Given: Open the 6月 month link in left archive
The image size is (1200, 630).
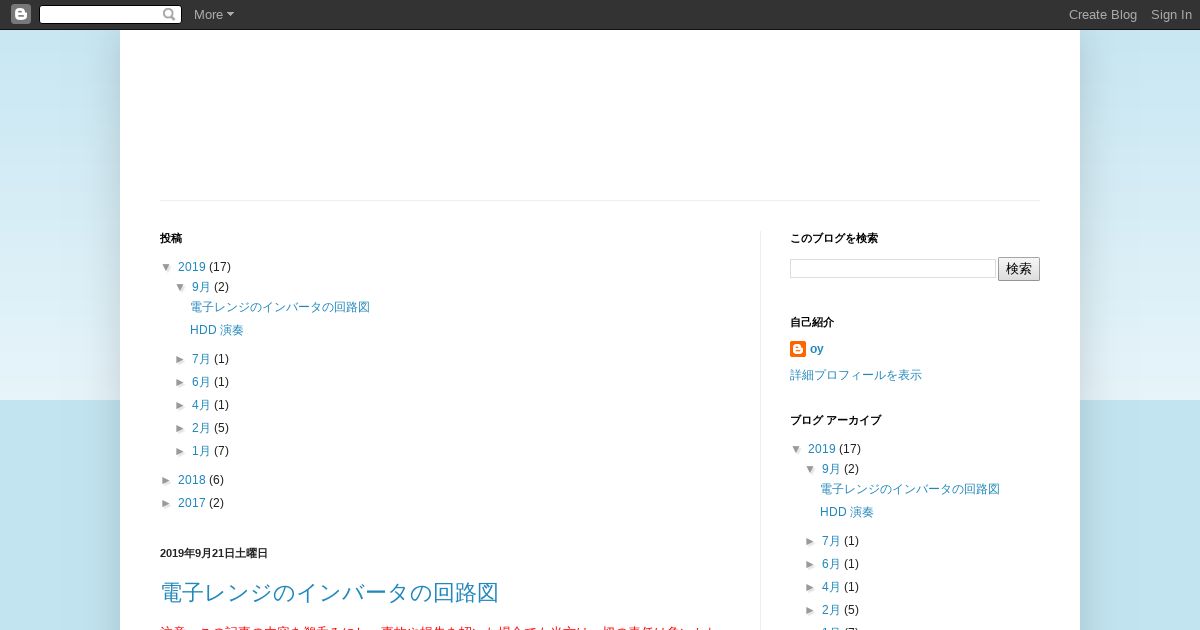Looking at the screenshot, I should tap(201, 382).
